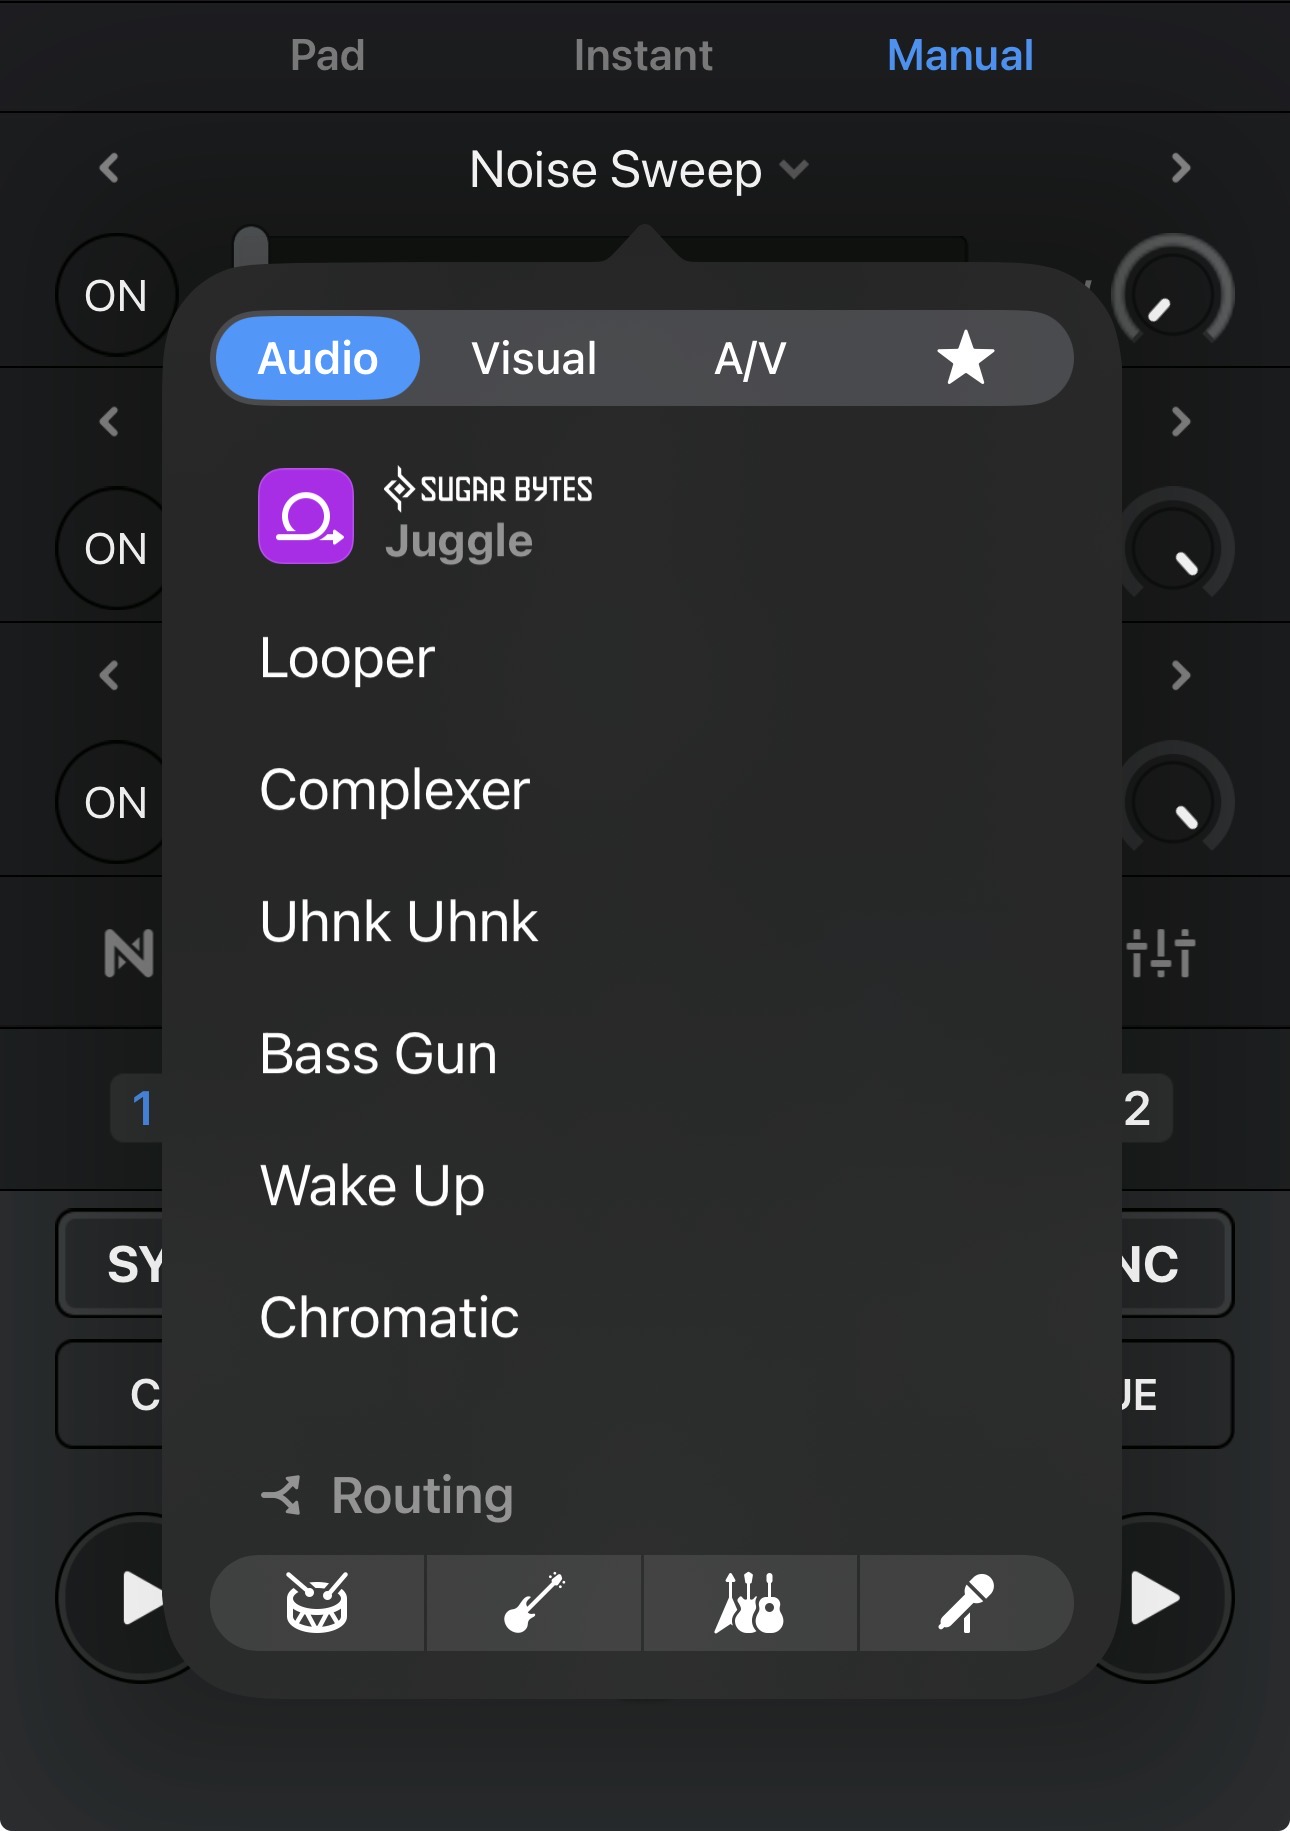This screenshot has width=1290, height=1831.
Task: Open the favorites star tab
Action: [965, 358]
